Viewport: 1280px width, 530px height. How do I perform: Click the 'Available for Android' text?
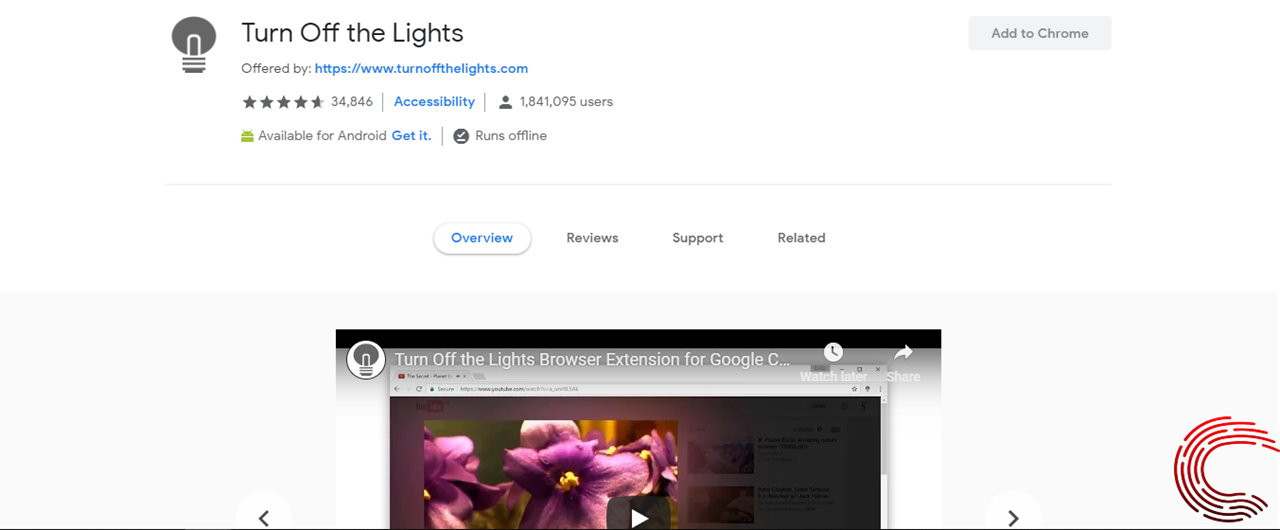point(322,136)
